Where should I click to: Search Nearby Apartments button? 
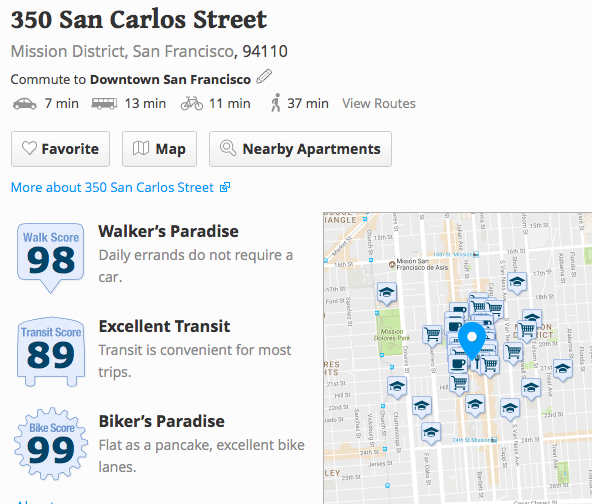coord(301,149)
